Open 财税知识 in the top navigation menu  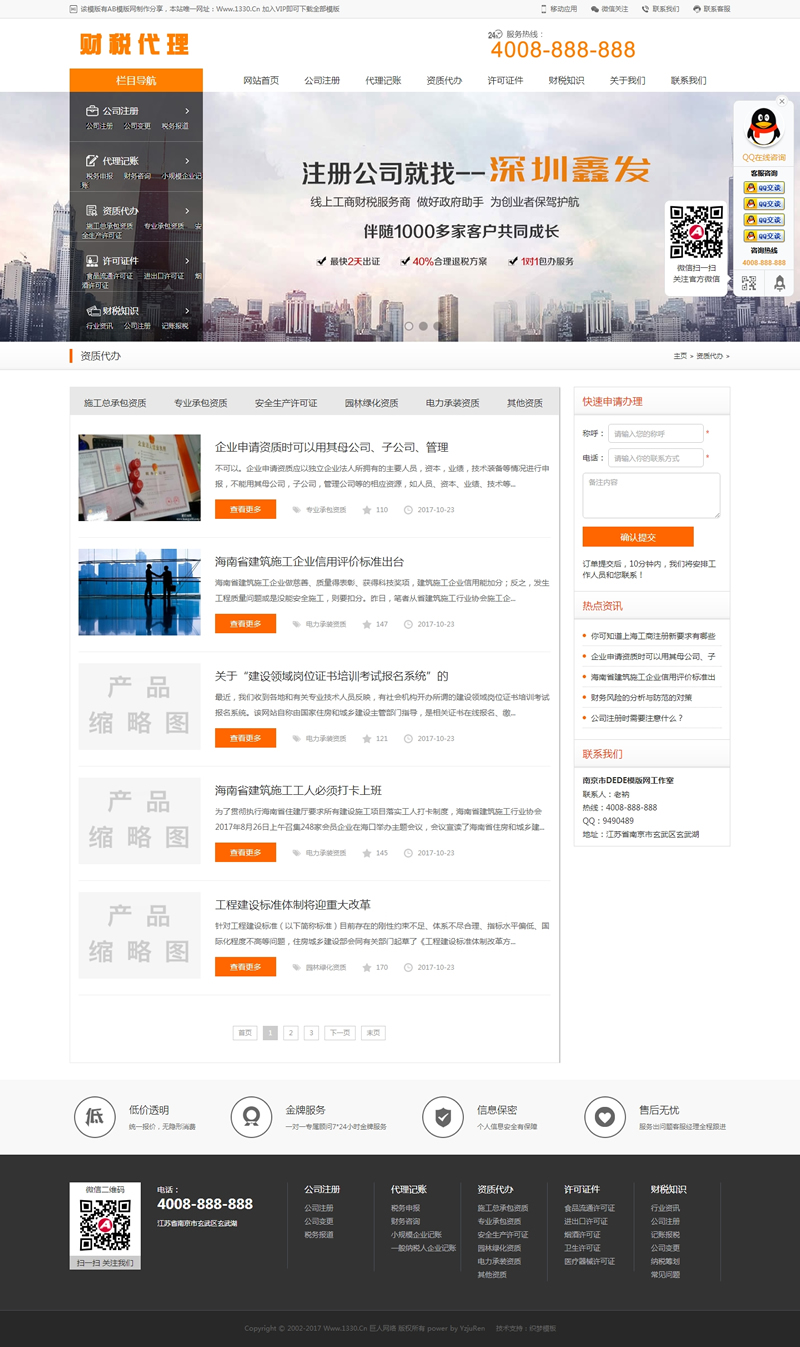[x=566, y=80]
